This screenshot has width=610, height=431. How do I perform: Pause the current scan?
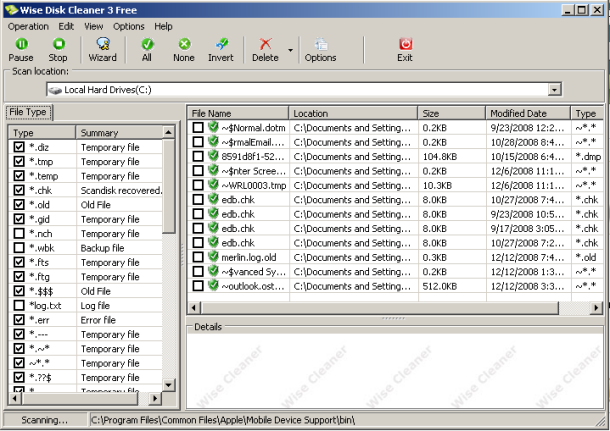pos(21,50)
